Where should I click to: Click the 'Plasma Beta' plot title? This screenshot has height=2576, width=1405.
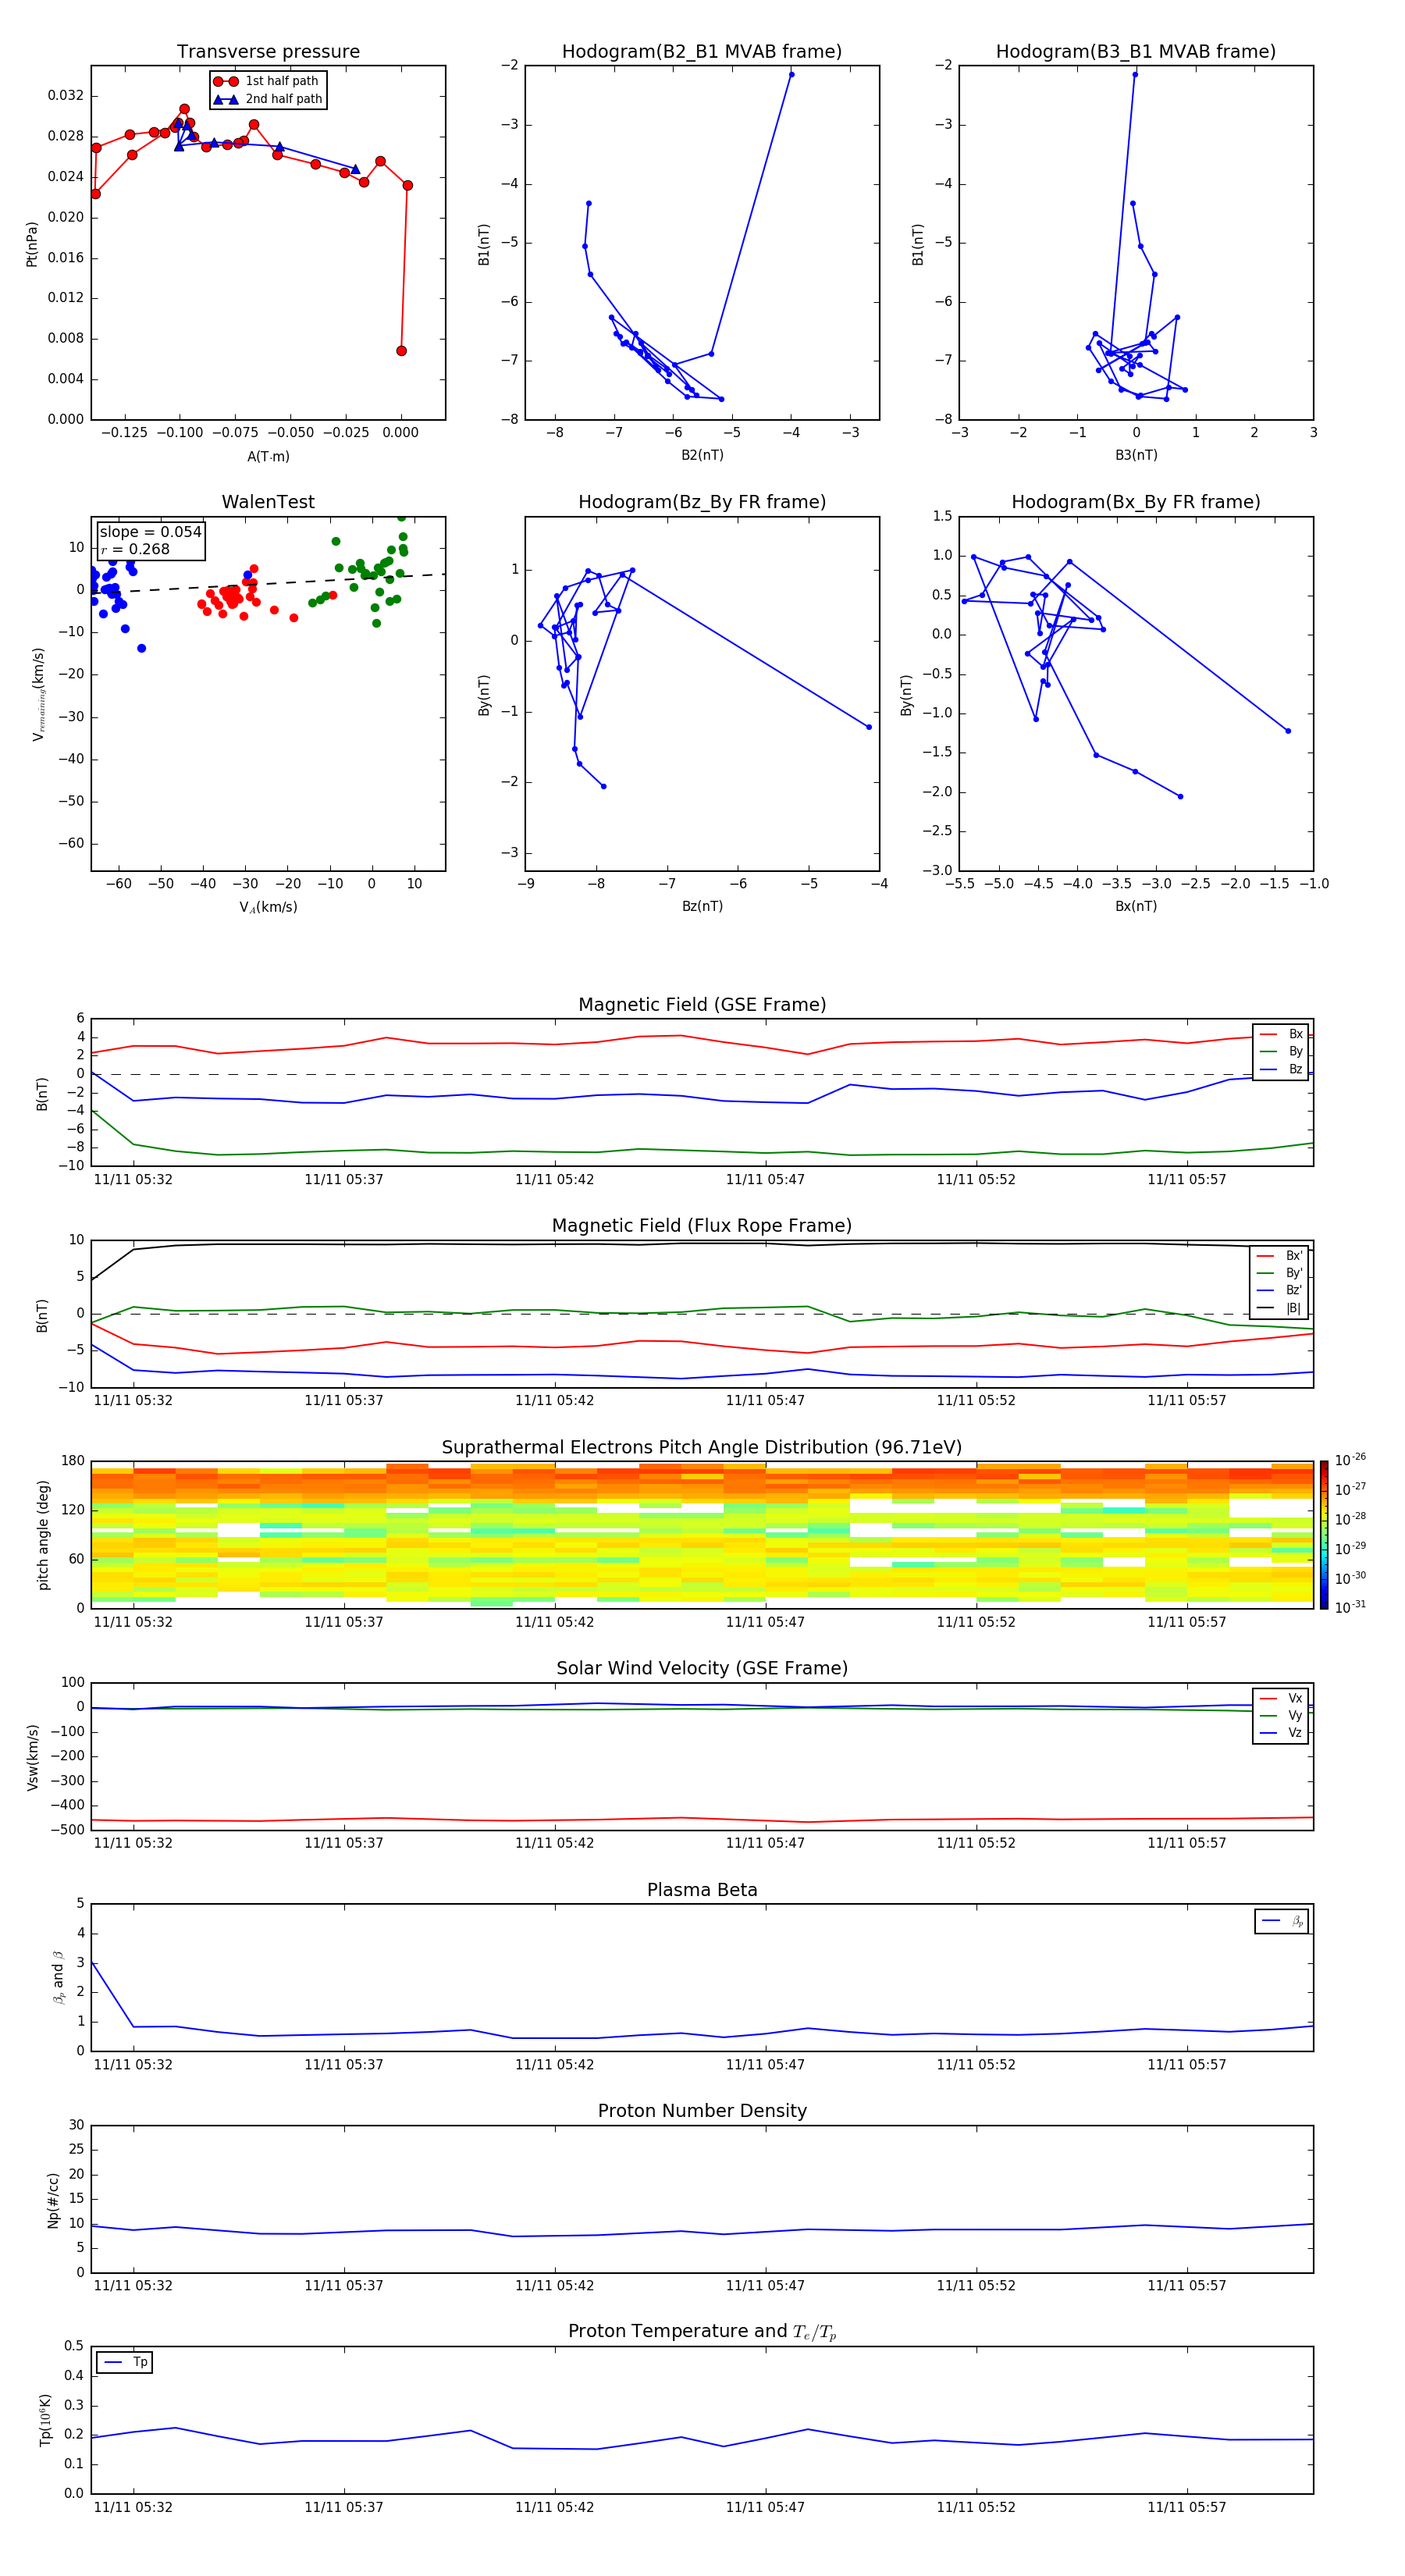(x=702, y=1890)
